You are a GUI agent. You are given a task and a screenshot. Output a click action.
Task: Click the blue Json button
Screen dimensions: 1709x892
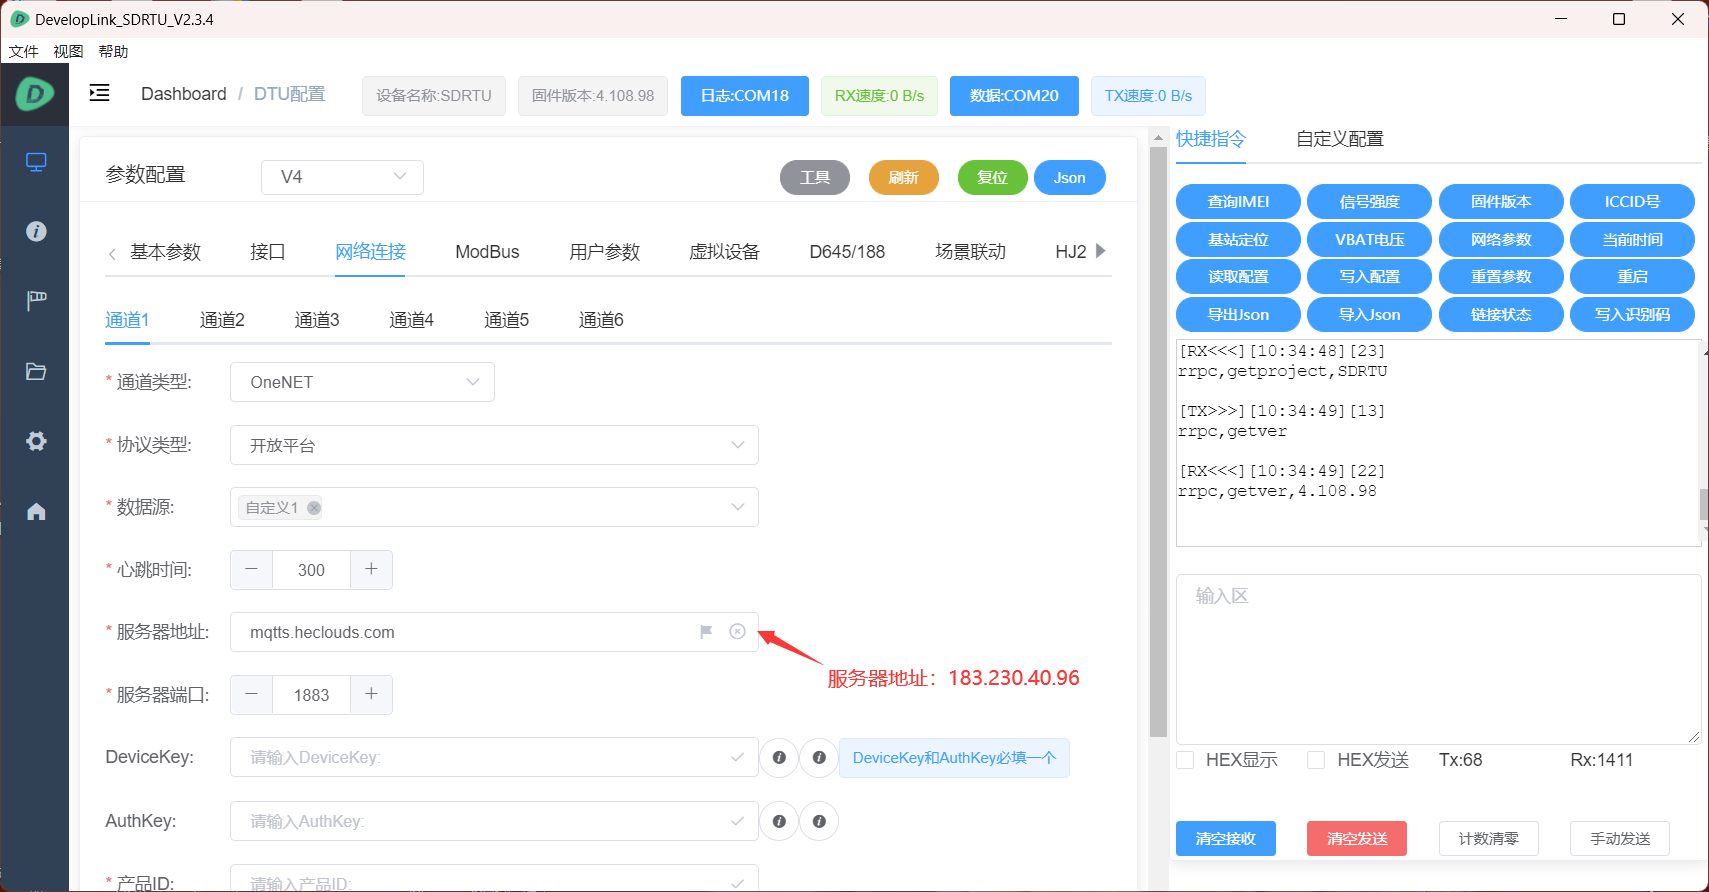pos(1069,177)
